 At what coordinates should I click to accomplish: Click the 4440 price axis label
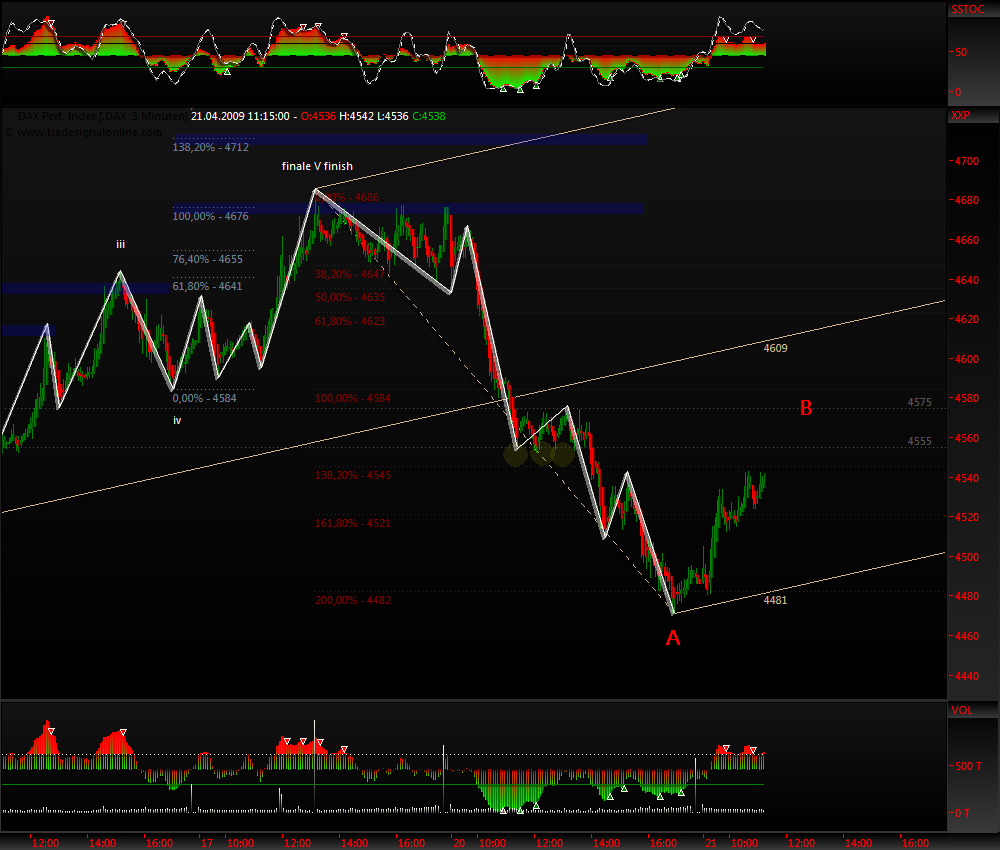click(x=966, y=676)
